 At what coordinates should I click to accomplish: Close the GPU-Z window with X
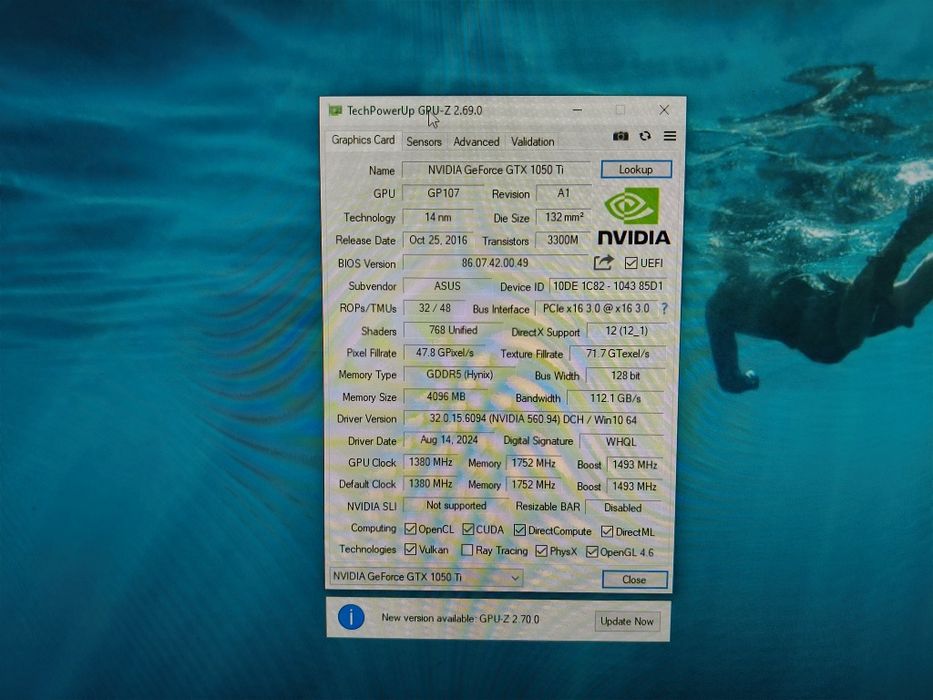coord(664,110)
